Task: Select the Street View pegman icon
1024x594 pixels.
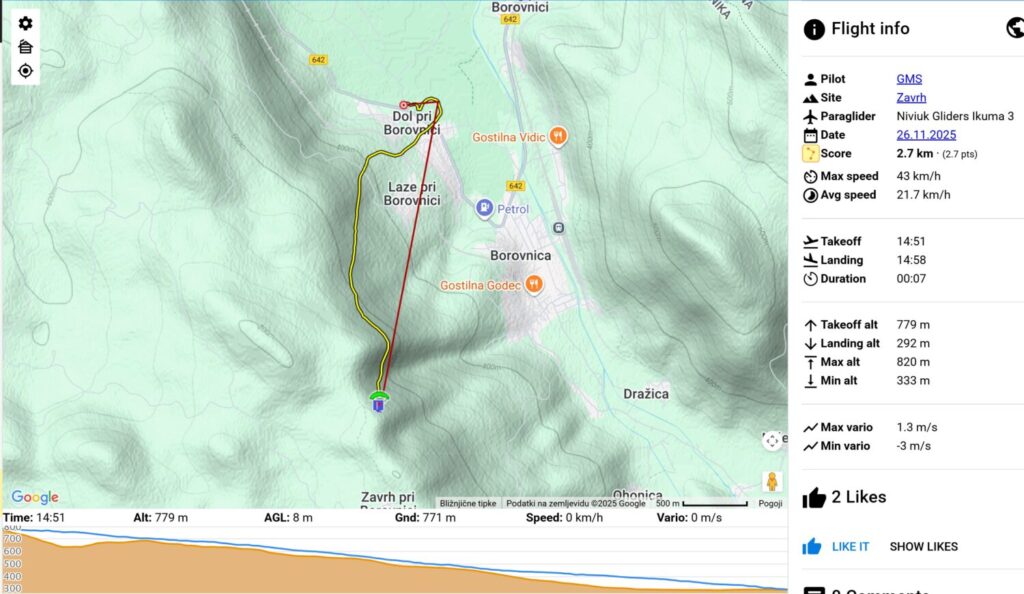Action: pos(772,481)
